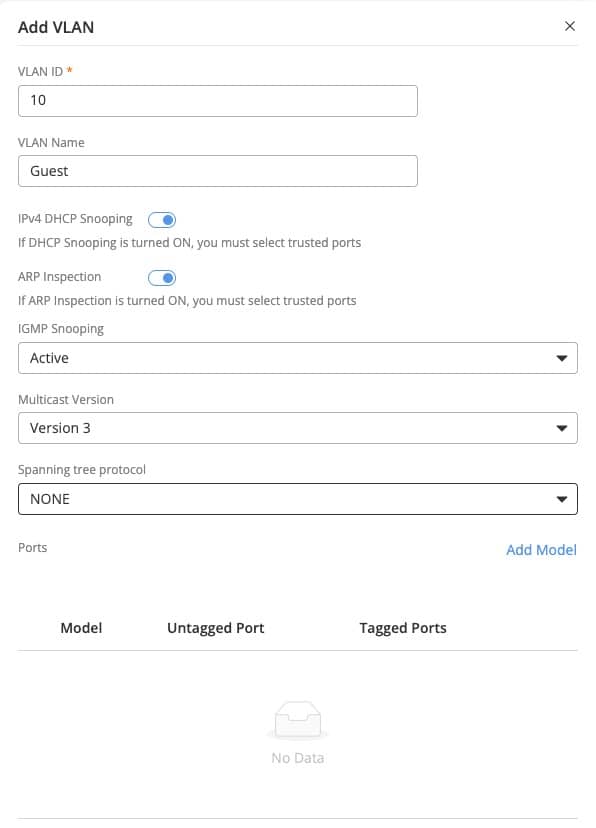This screenshot has width=596, height=828.
Task: Toggle IPv4 DHCP Snooping switch
Action: point(162,220)
